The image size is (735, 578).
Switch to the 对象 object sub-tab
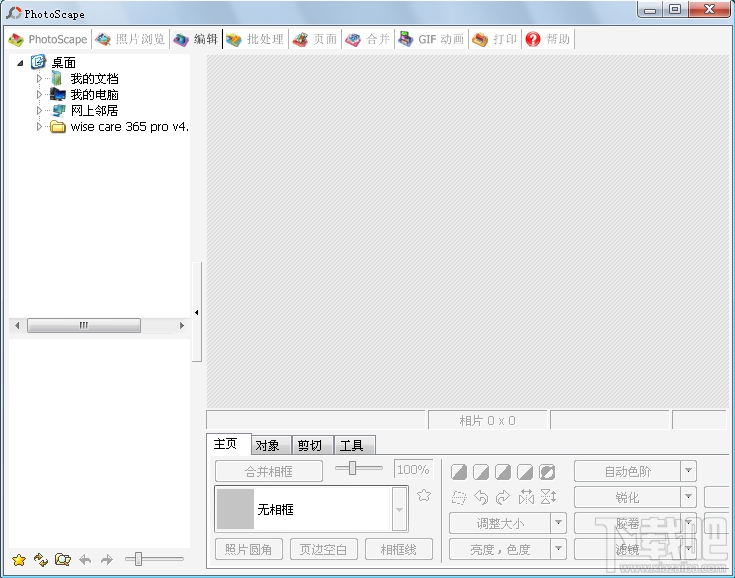pos(271,445)
